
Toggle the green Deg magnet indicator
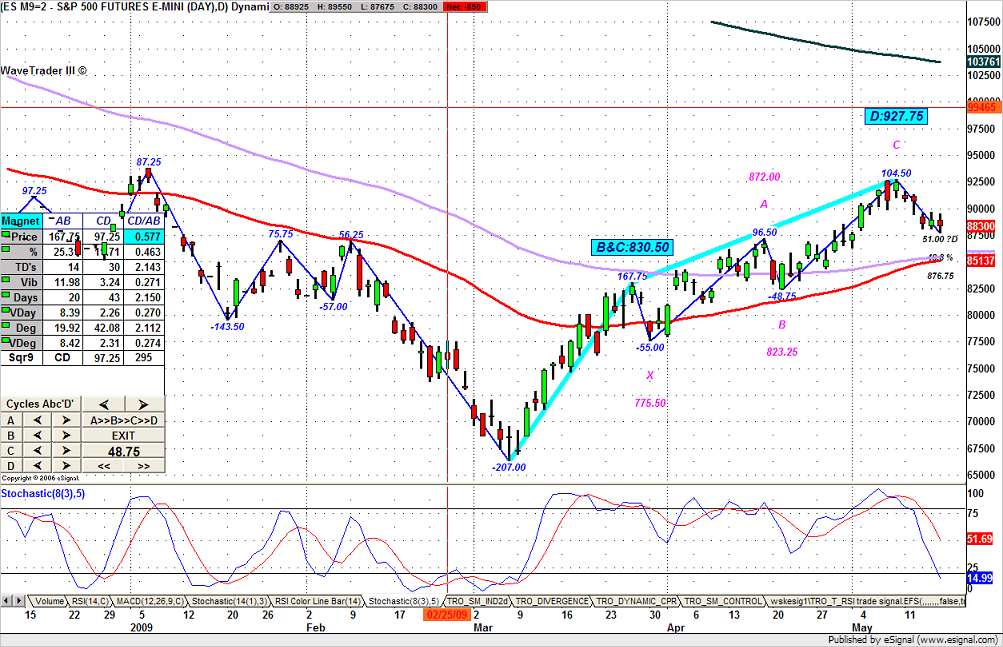[7, 327]
